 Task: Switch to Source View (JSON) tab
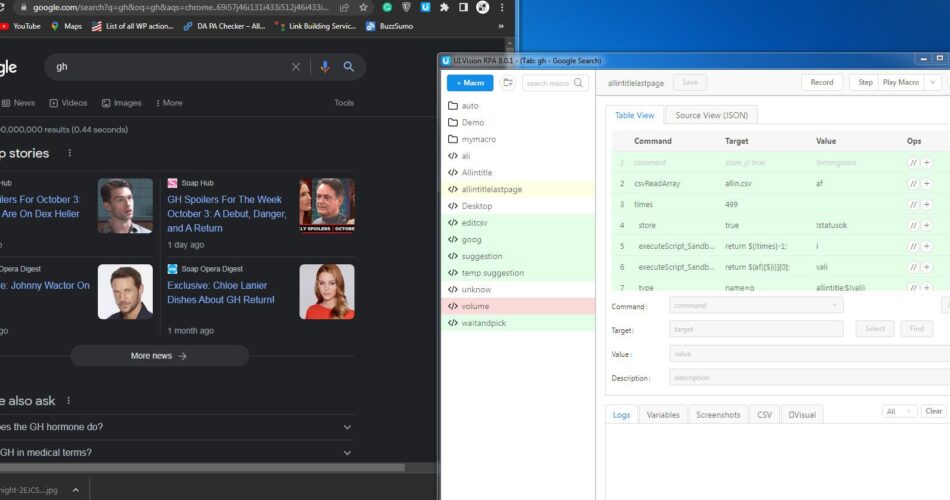click(x=711, y=116)
